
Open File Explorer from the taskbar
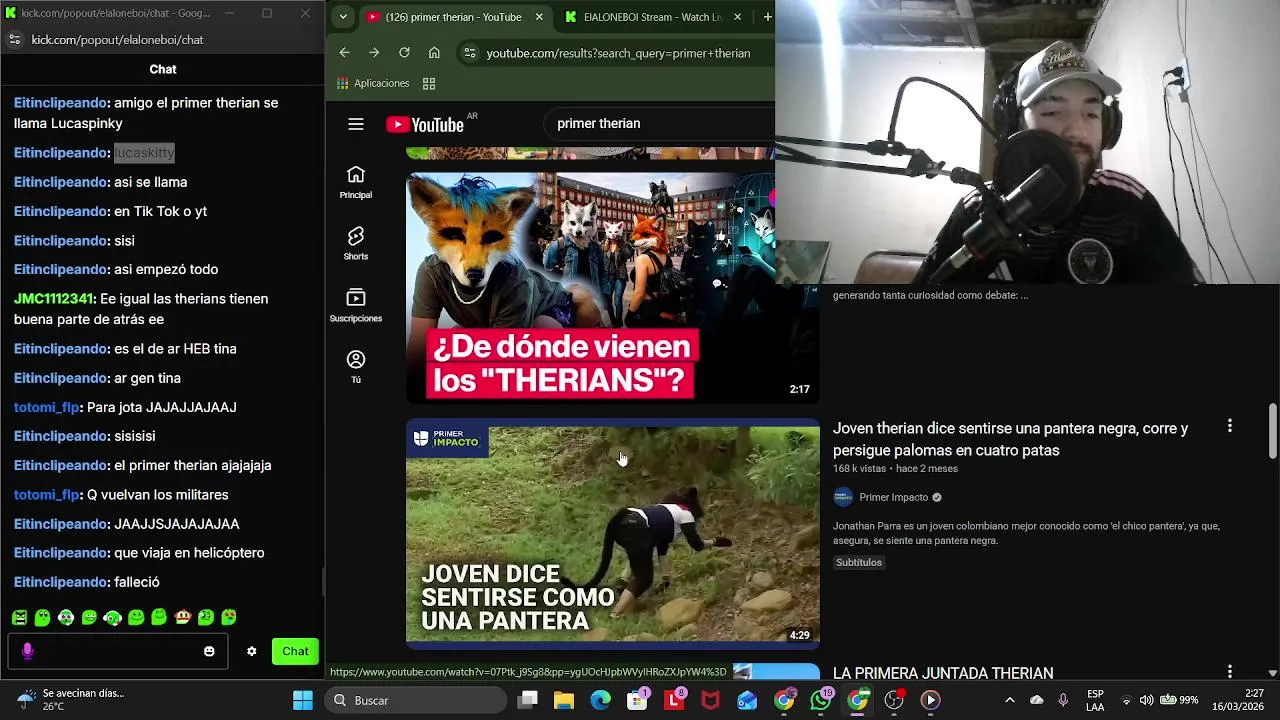click(x=564, y=700)
